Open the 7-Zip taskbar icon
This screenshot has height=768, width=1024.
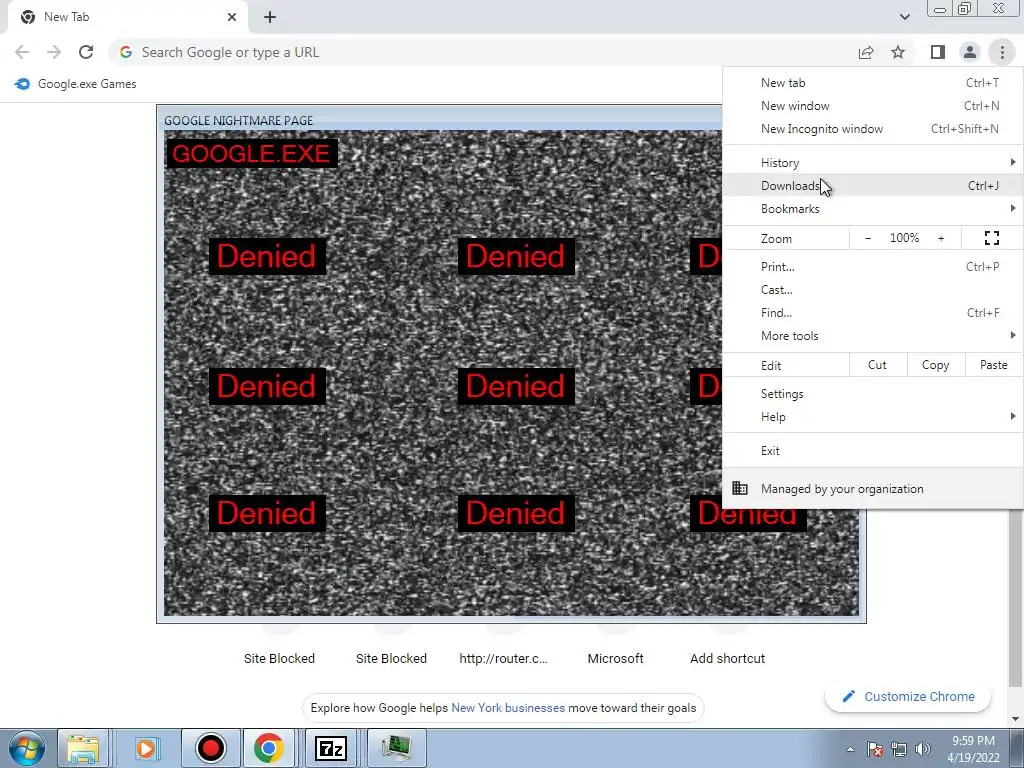pyautogui.click(x=330, y=748)
